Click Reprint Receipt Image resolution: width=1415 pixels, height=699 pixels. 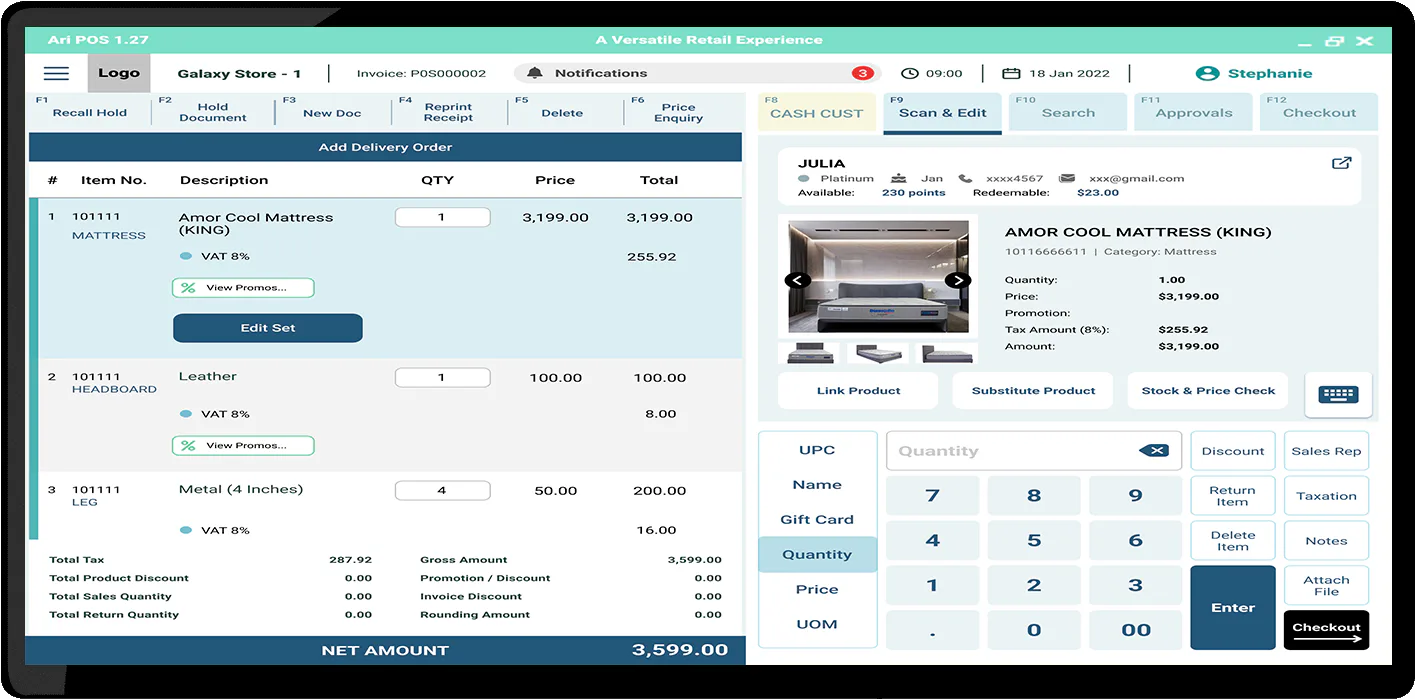pos(448,112)
